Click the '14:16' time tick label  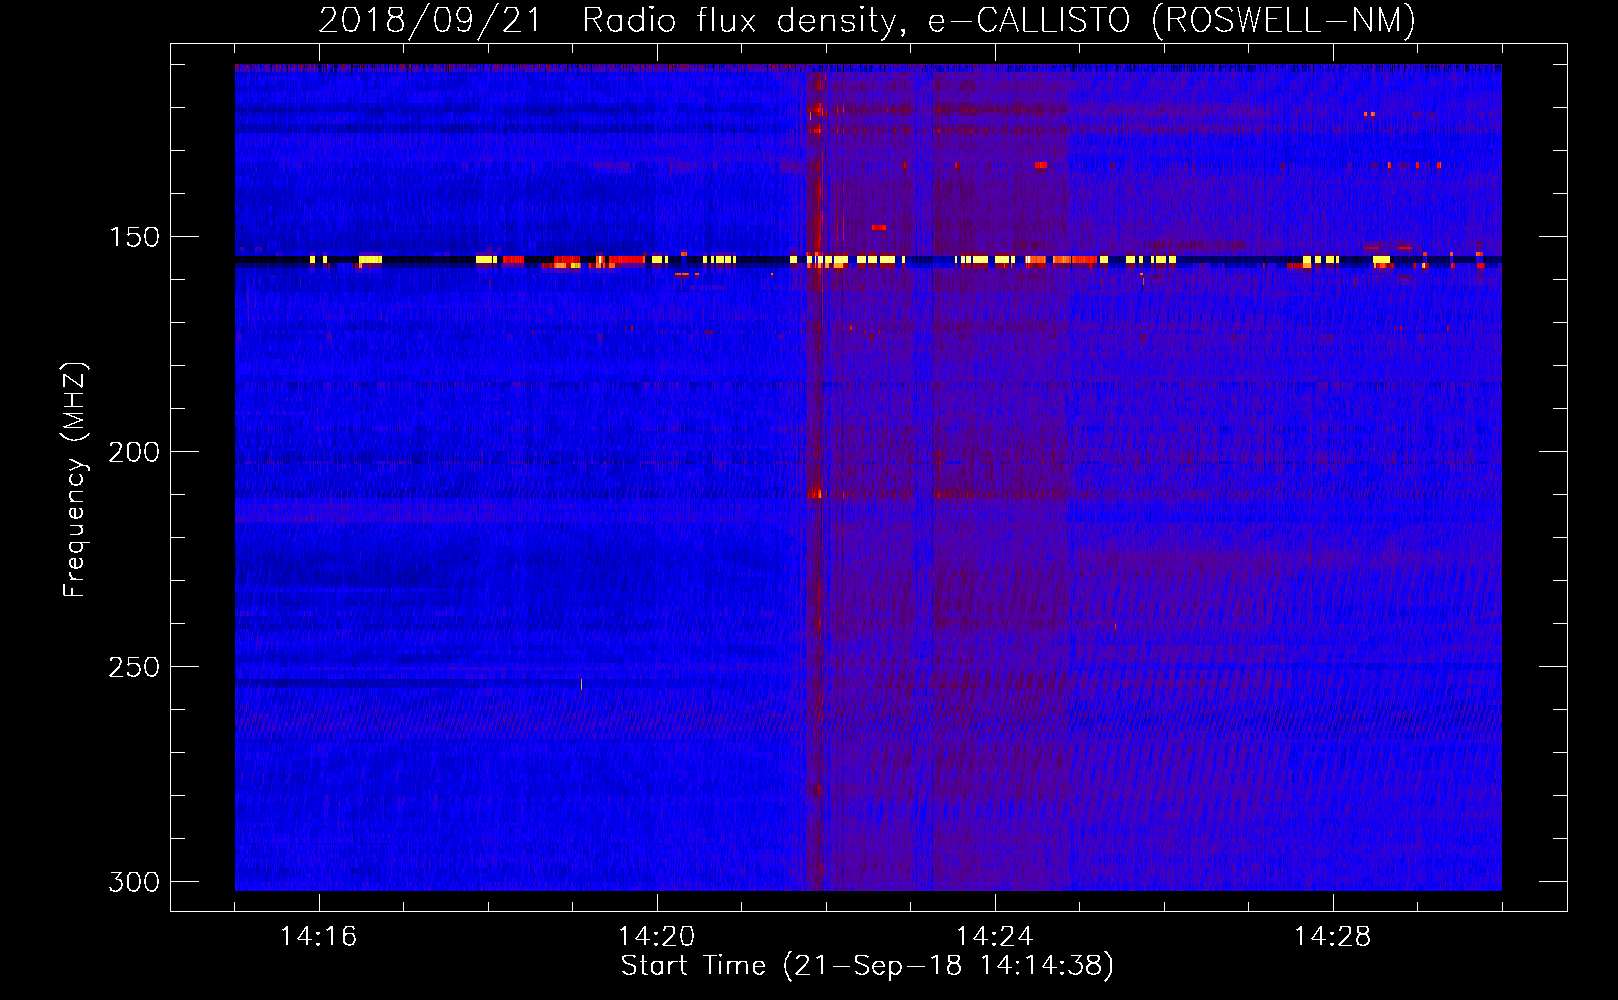click(318, 936)
